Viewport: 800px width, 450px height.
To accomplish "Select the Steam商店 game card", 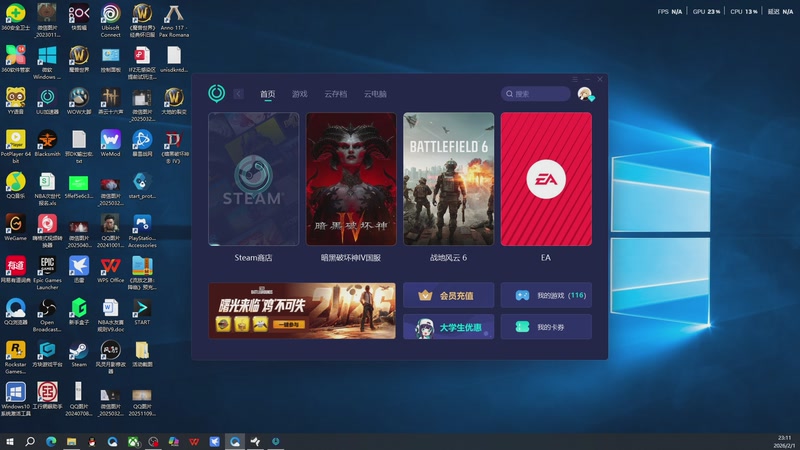I will tap(254, 179).
